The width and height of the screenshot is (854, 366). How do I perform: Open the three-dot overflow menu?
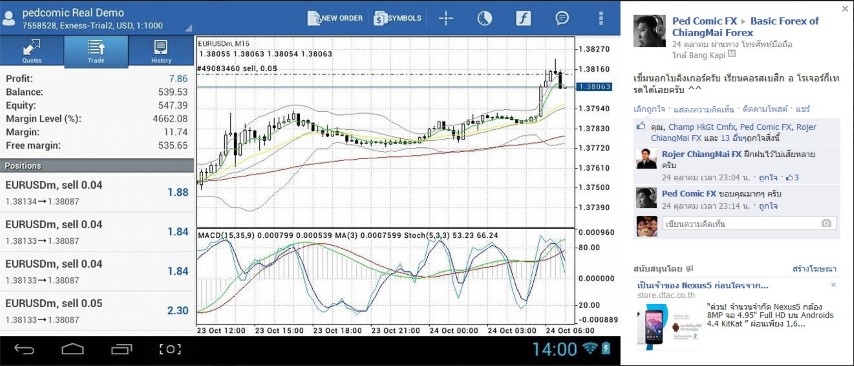pos(601,18)
